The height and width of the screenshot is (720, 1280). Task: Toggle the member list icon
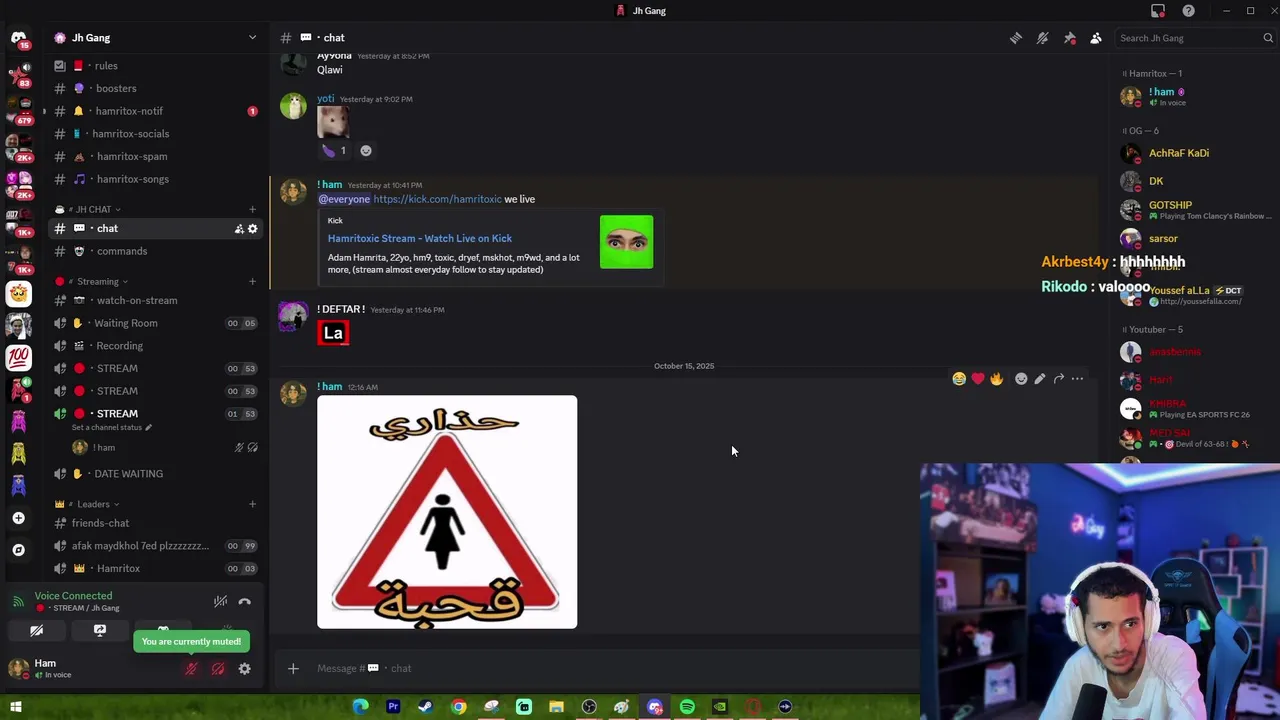(1096, 38)
